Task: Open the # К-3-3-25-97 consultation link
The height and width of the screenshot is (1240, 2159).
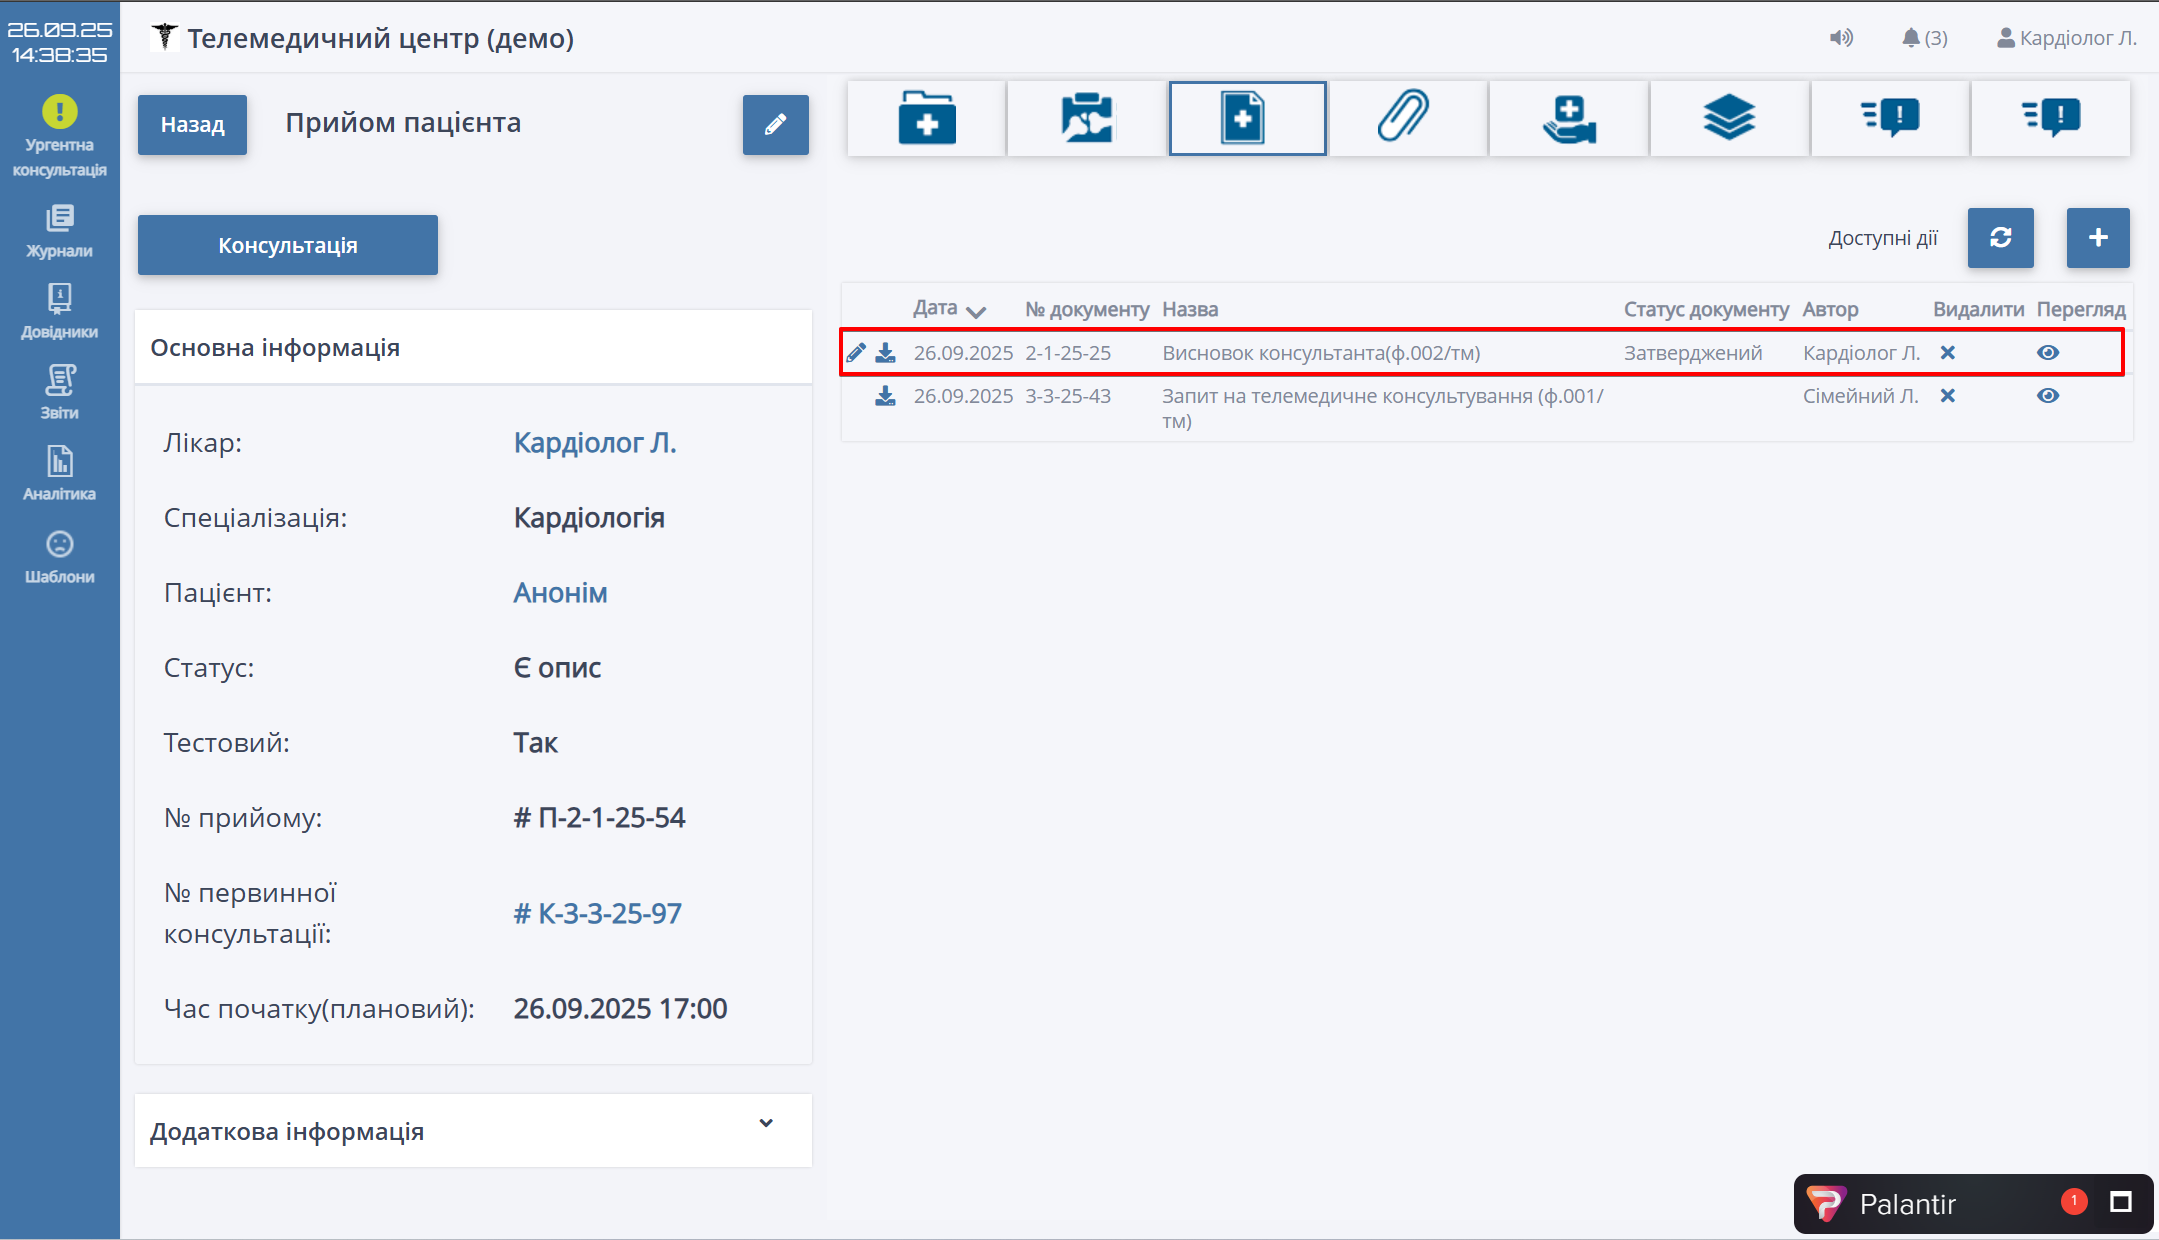Action: [x=597, y=913]
